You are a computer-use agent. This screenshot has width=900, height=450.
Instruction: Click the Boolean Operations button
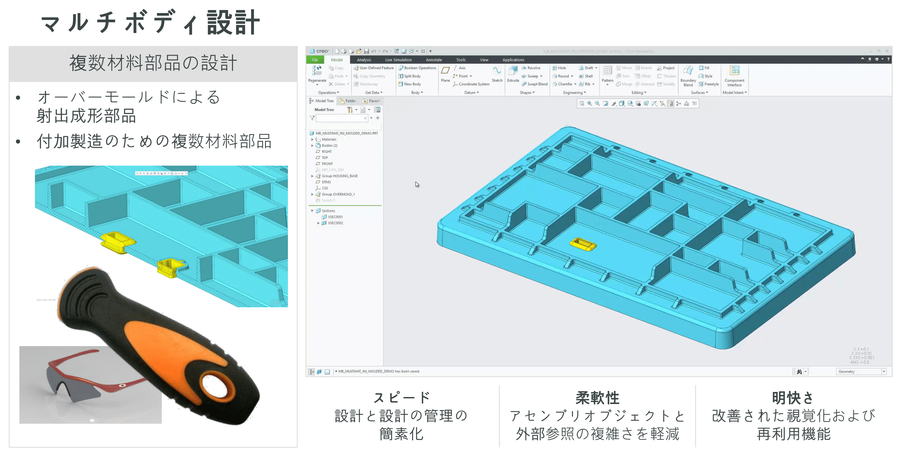(416, 68)
